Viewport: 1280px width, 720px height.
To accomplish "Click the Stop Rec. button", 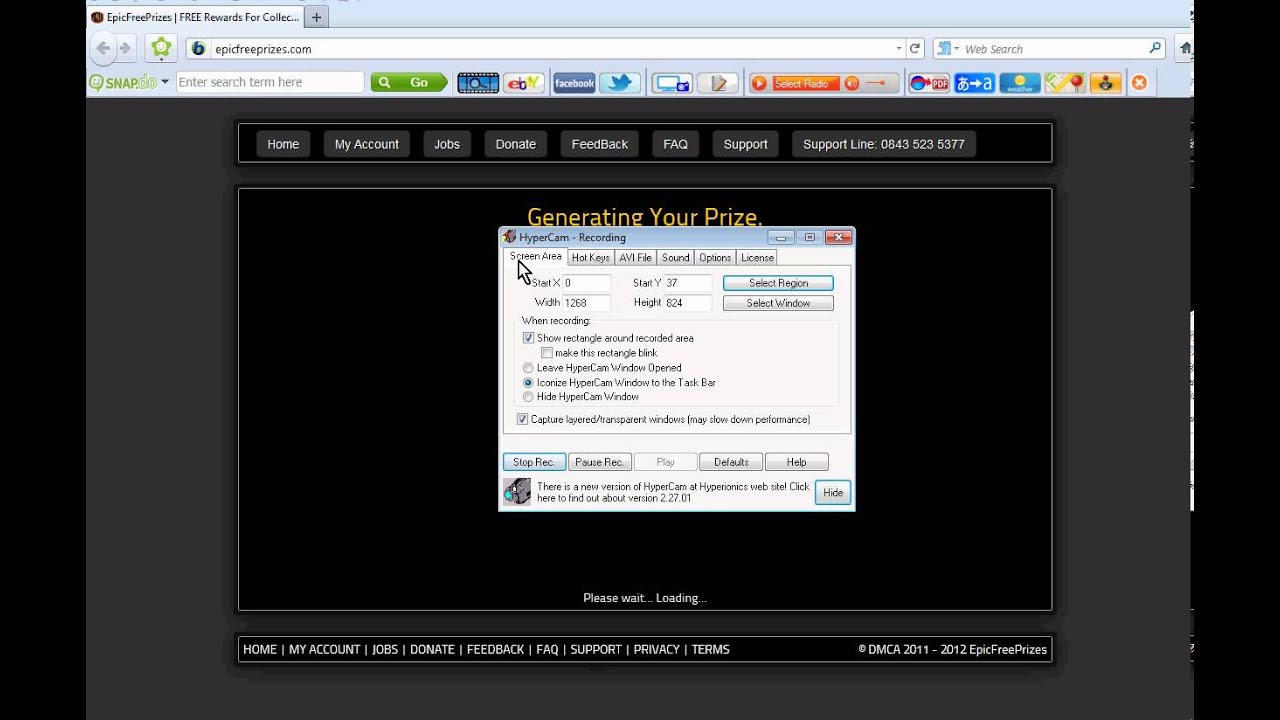I will (534, 462).
